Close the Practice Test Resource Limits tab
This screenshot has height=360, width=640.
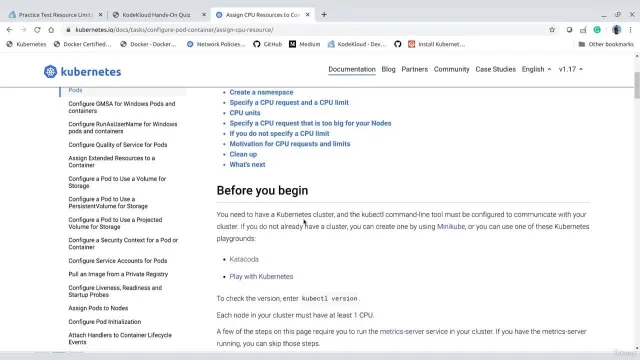pyautogui.click(x=100, y=15)
